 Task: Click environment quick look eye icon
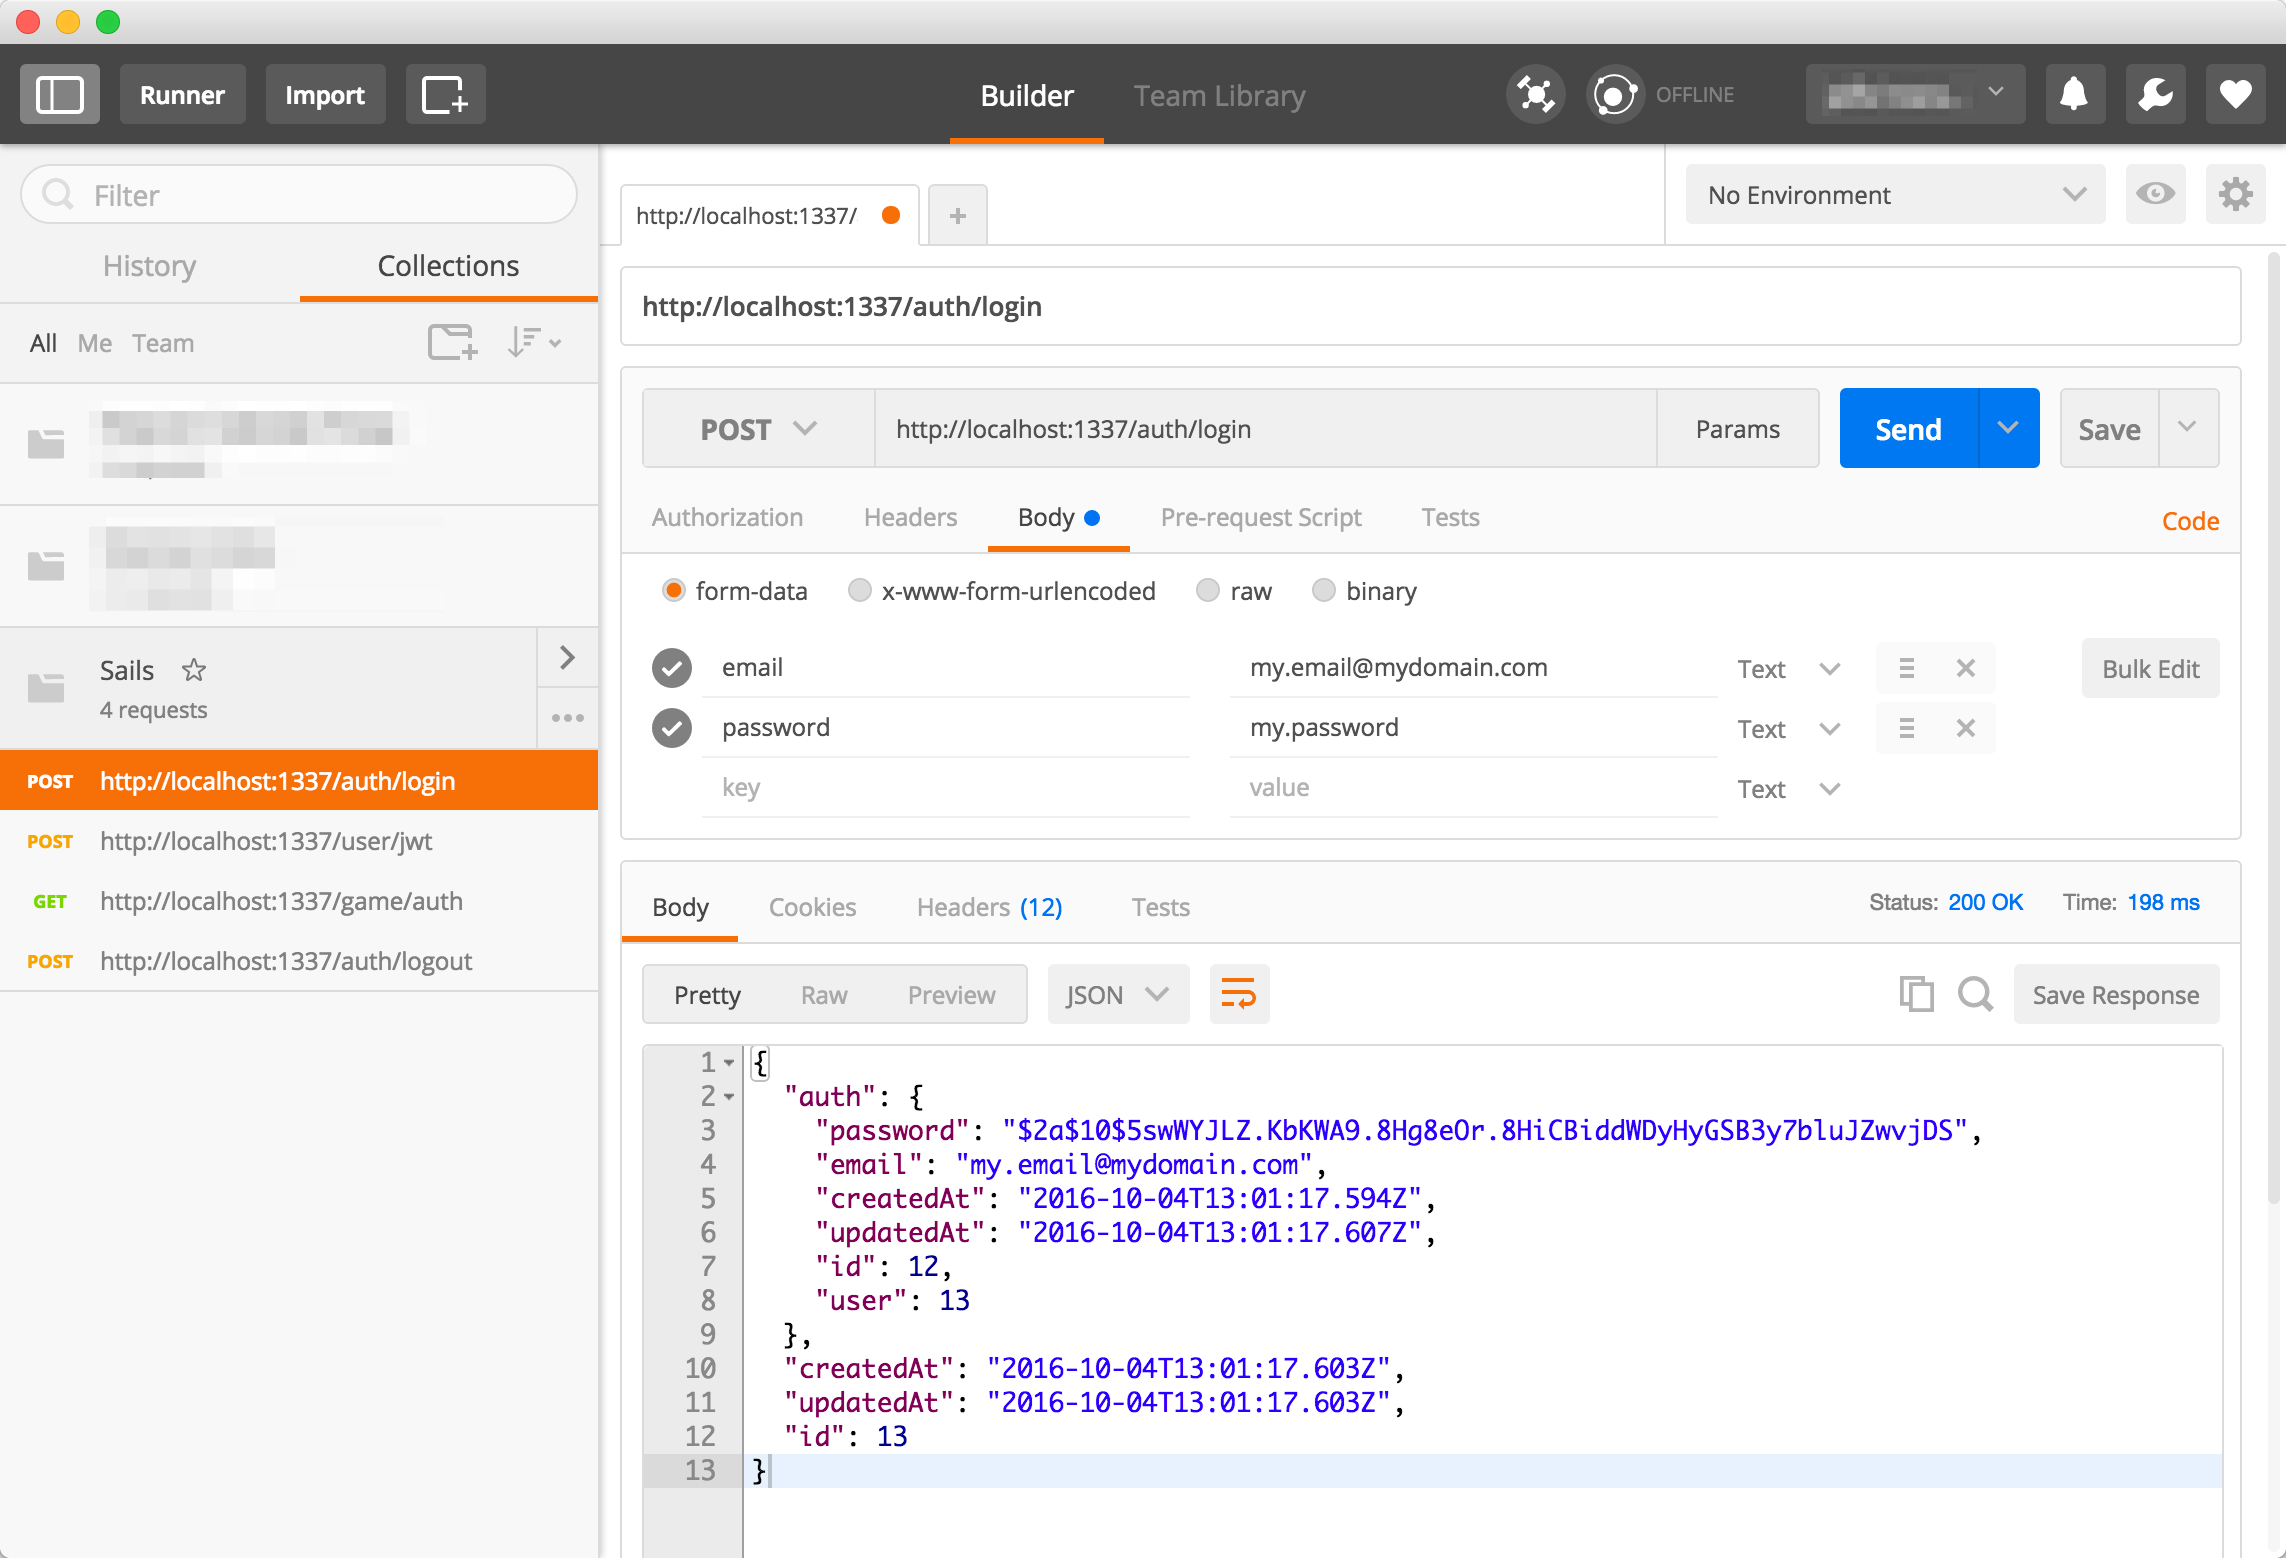pos(2155,194)
